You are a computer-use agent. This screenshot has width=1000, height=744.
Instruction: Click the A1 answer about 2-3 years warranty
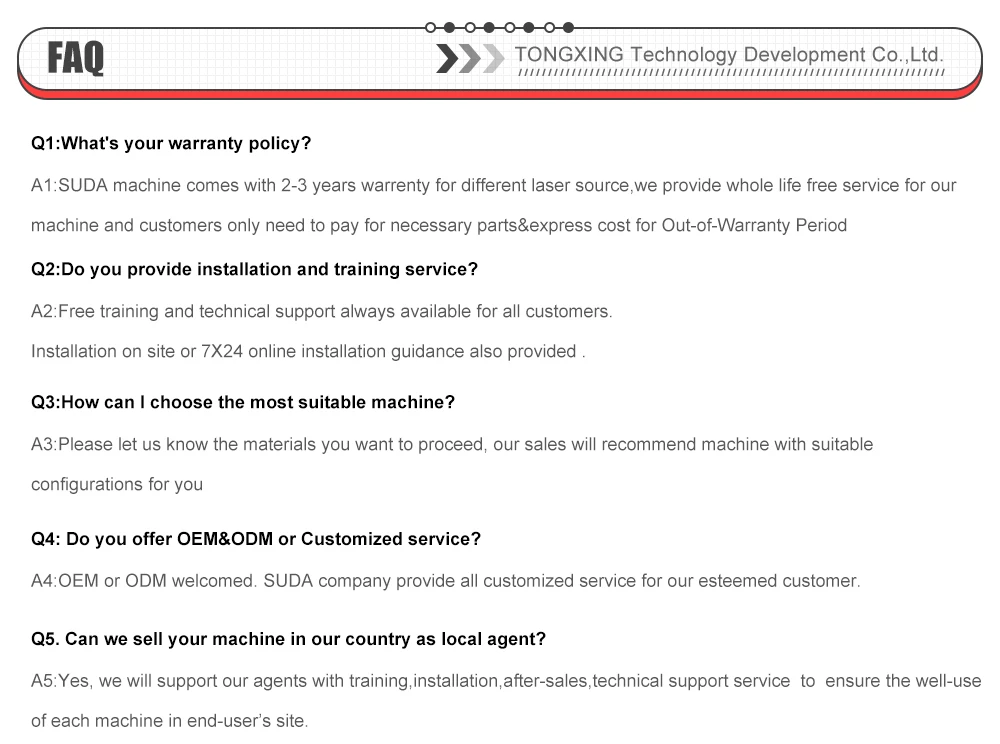pyautogui.click(x=493, y=185)
